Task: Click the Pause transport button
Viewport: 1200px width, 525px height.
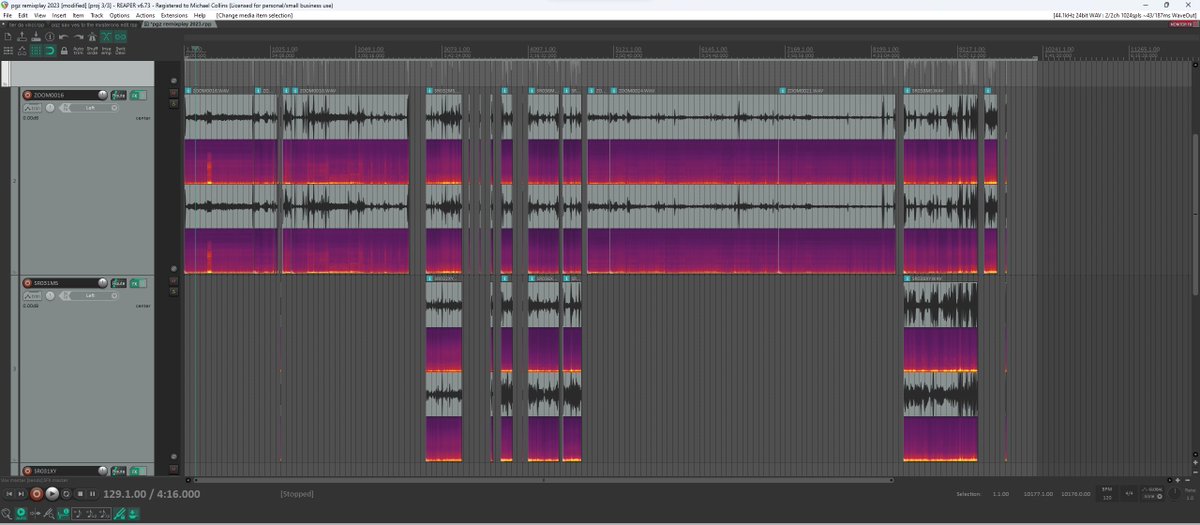Action: point(93,494)
